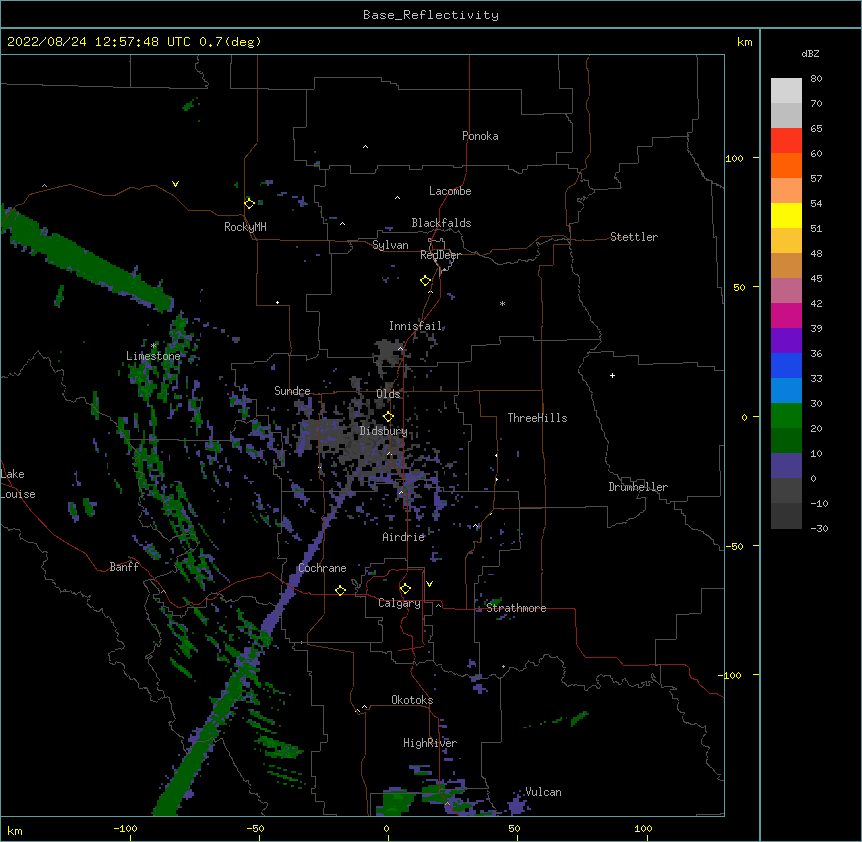862x842 pixels.
Task: Select the yellow diamond marker near Cochrane
Action: click(340, 590)
